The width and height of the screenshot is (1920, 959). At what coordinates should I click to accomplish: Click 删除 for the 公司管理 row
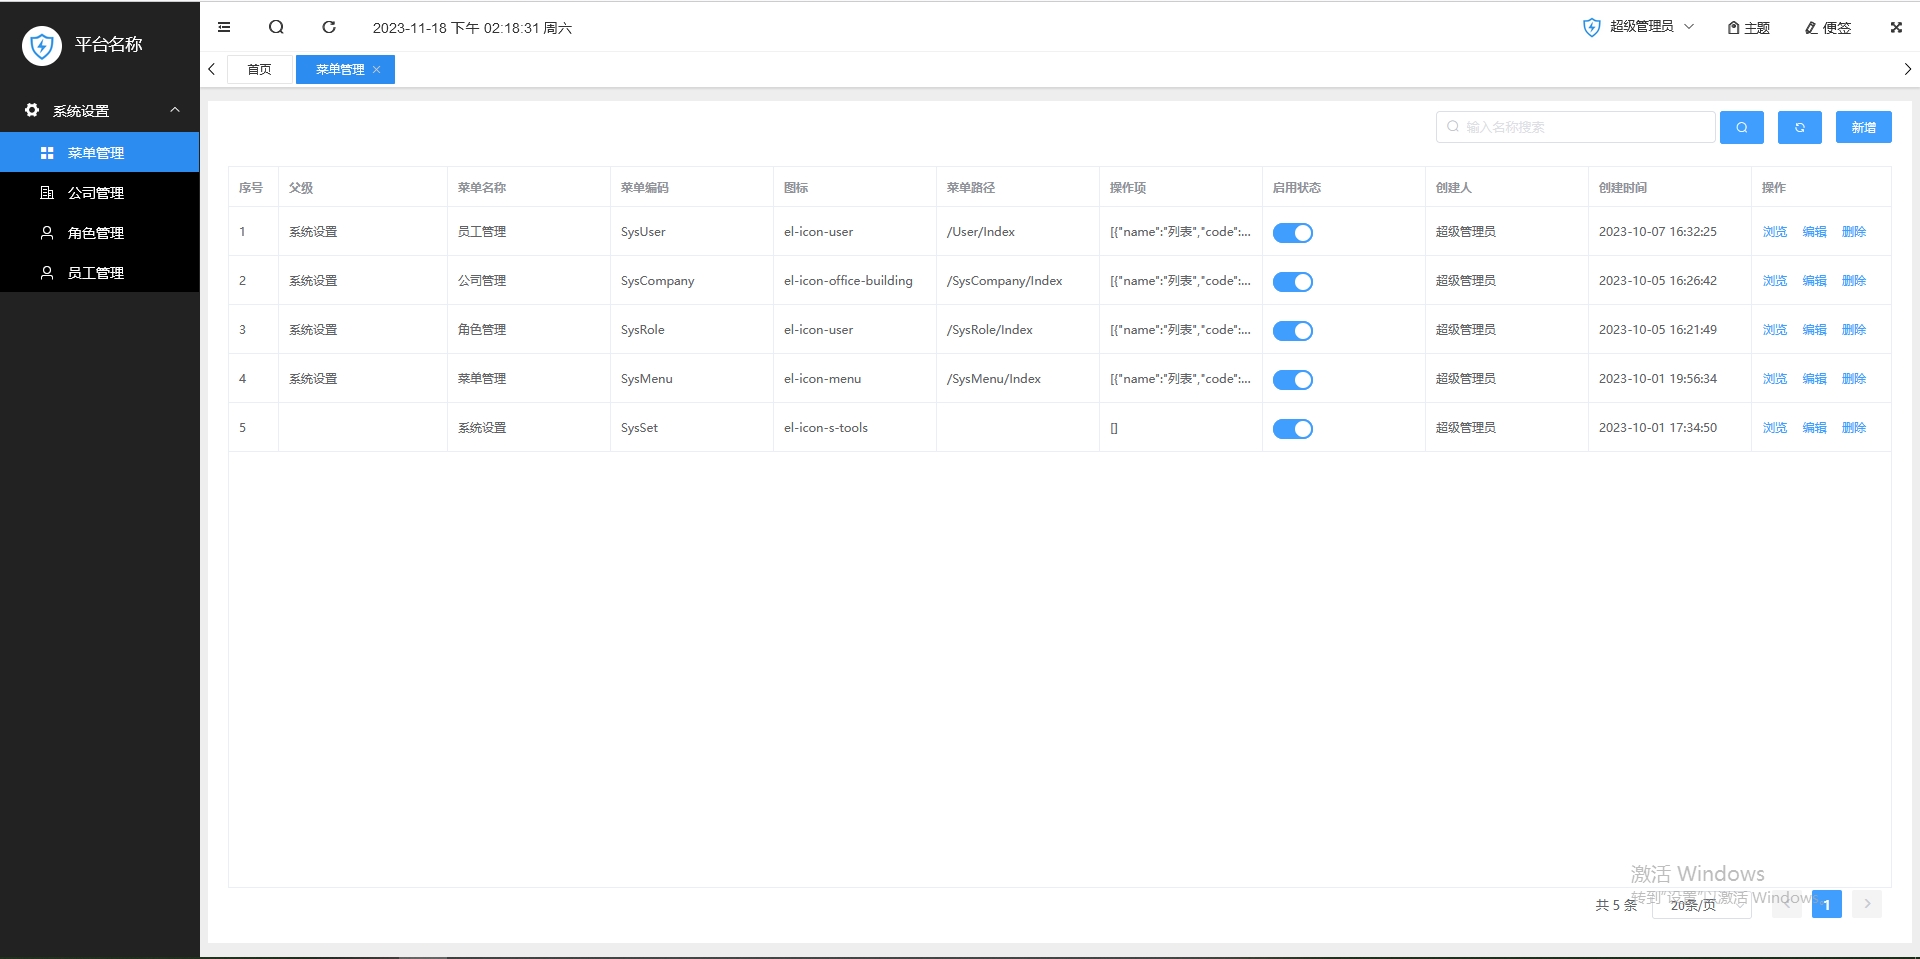pos(1854,281)
